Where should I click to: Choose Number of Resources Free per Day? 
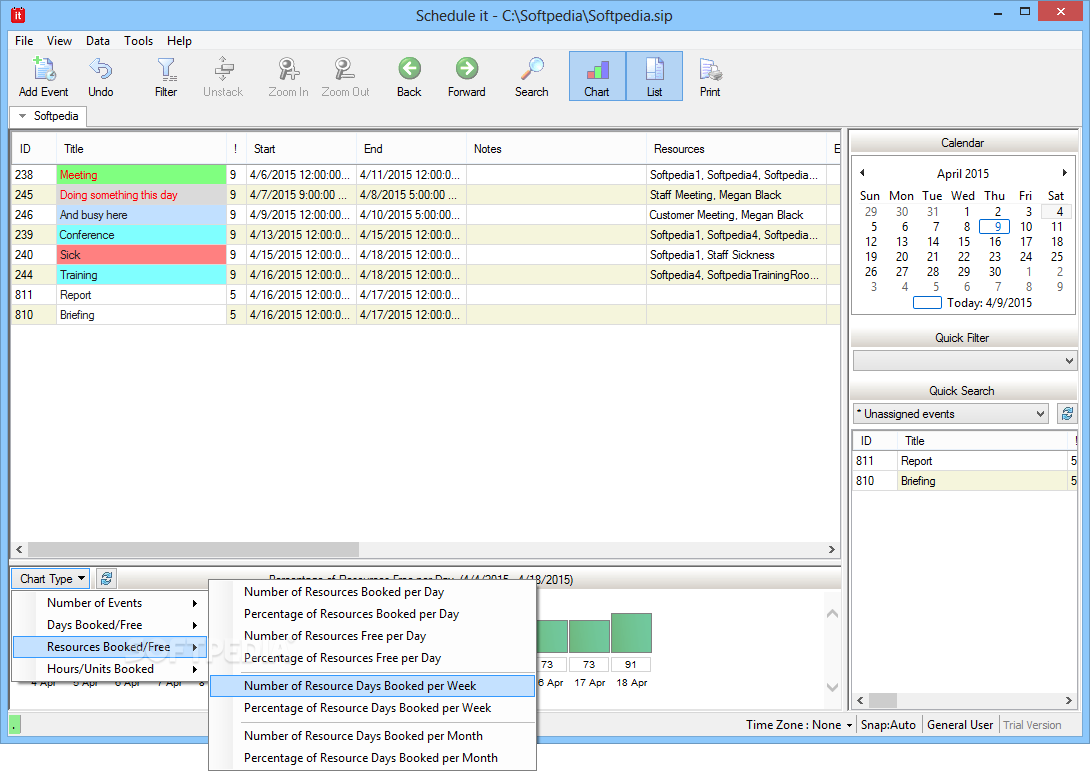tap(373, 636)
